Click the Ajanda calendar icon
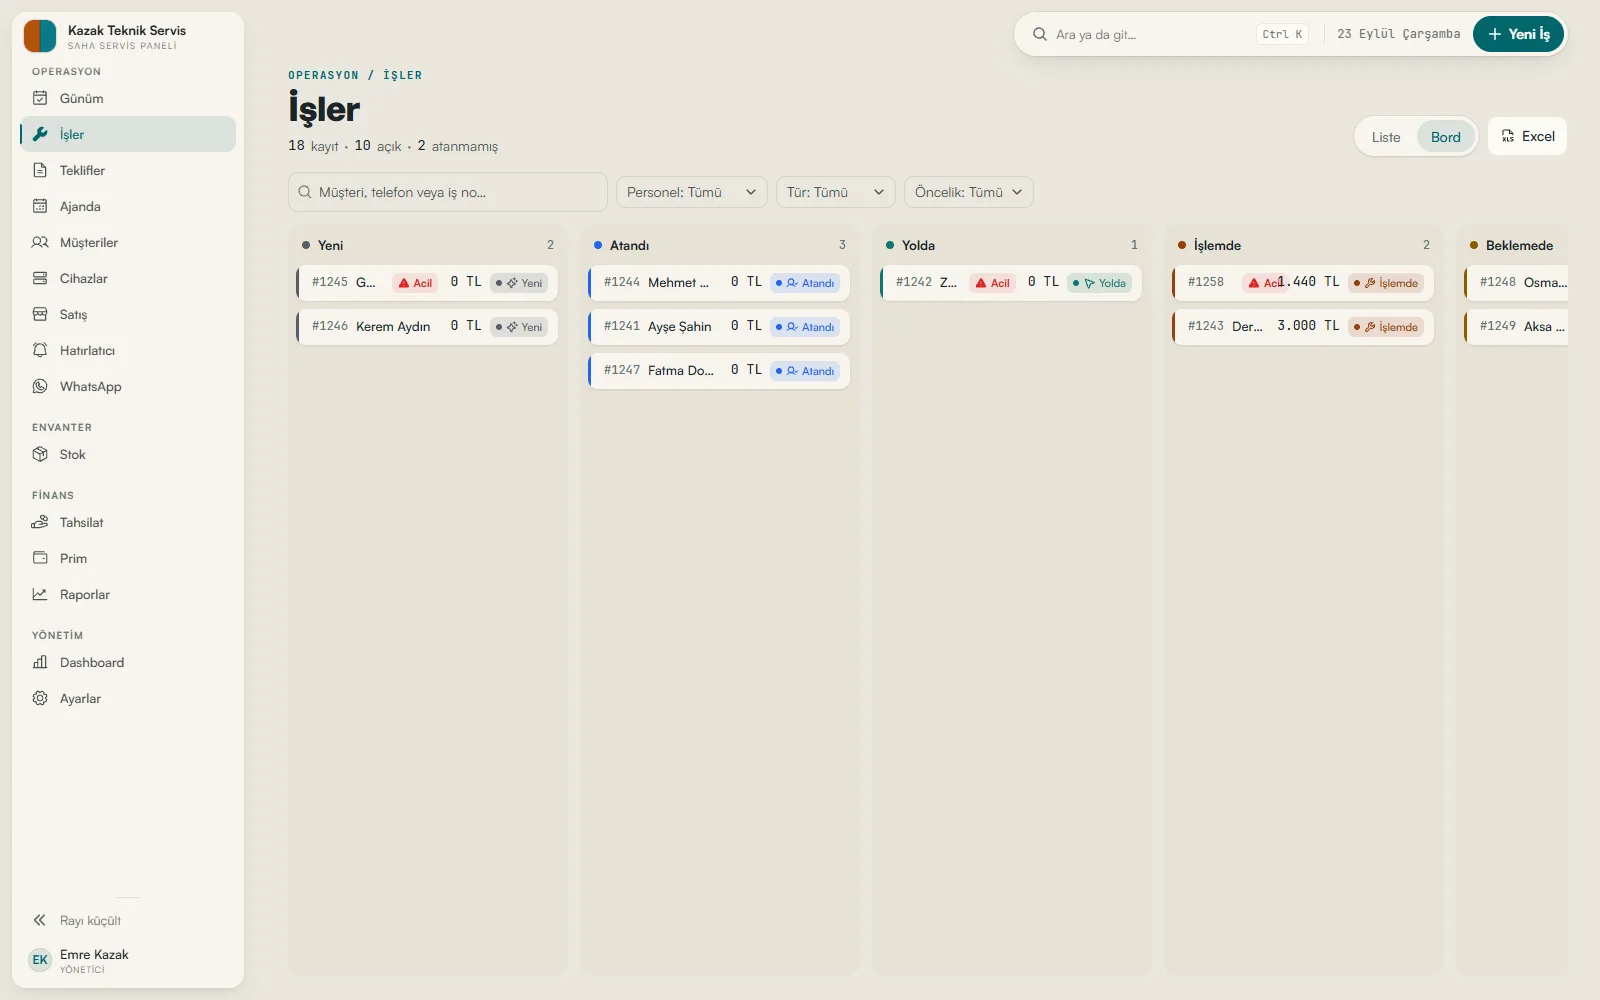The width and height of the screenshot is (1600, 1000). click(x=40, y=206)
